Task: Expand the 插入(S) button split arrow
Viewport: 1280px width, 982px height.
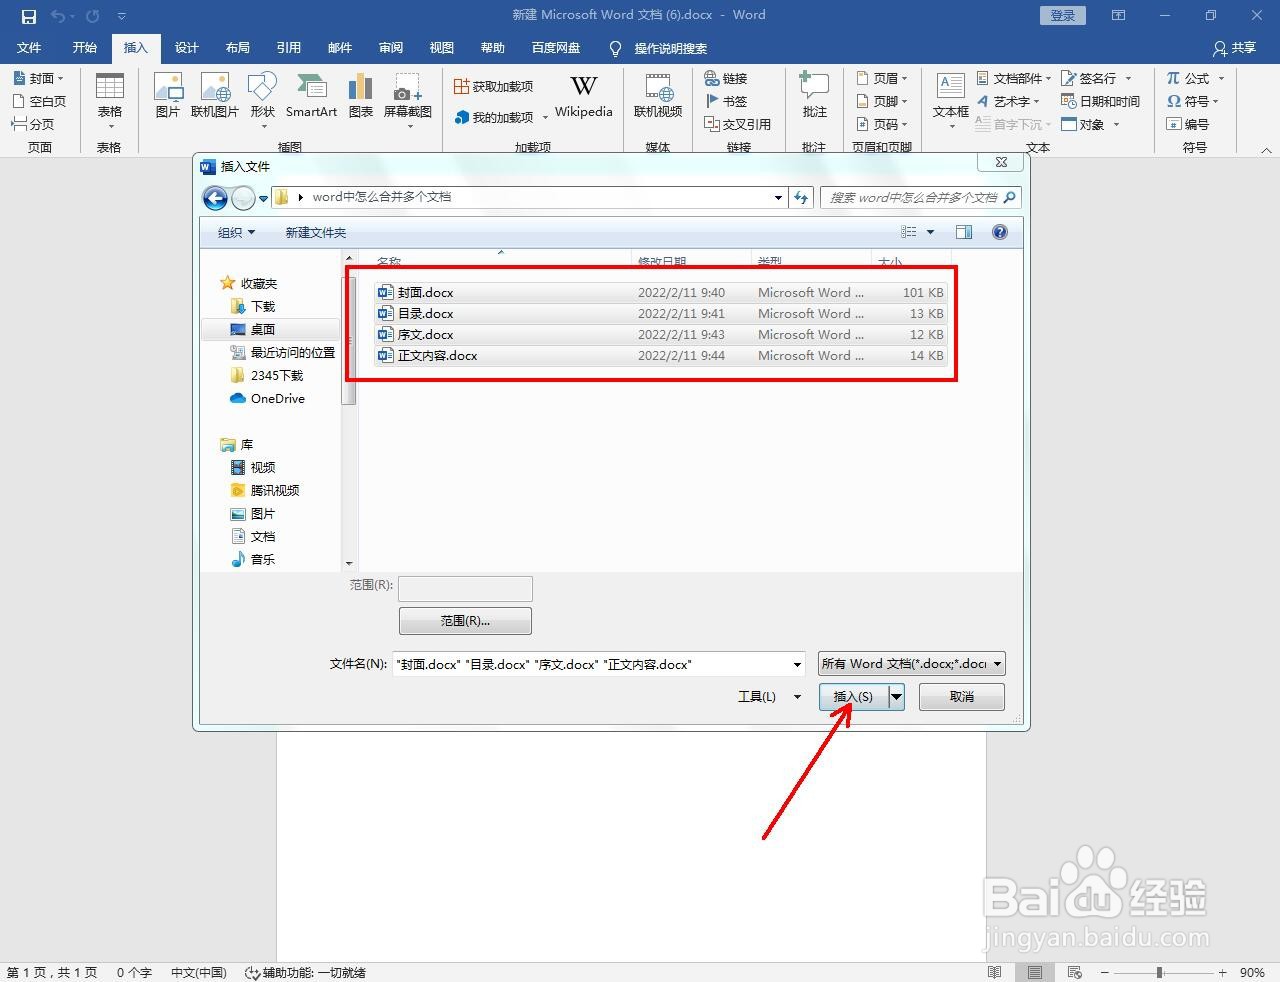Action: pos(897,697)
